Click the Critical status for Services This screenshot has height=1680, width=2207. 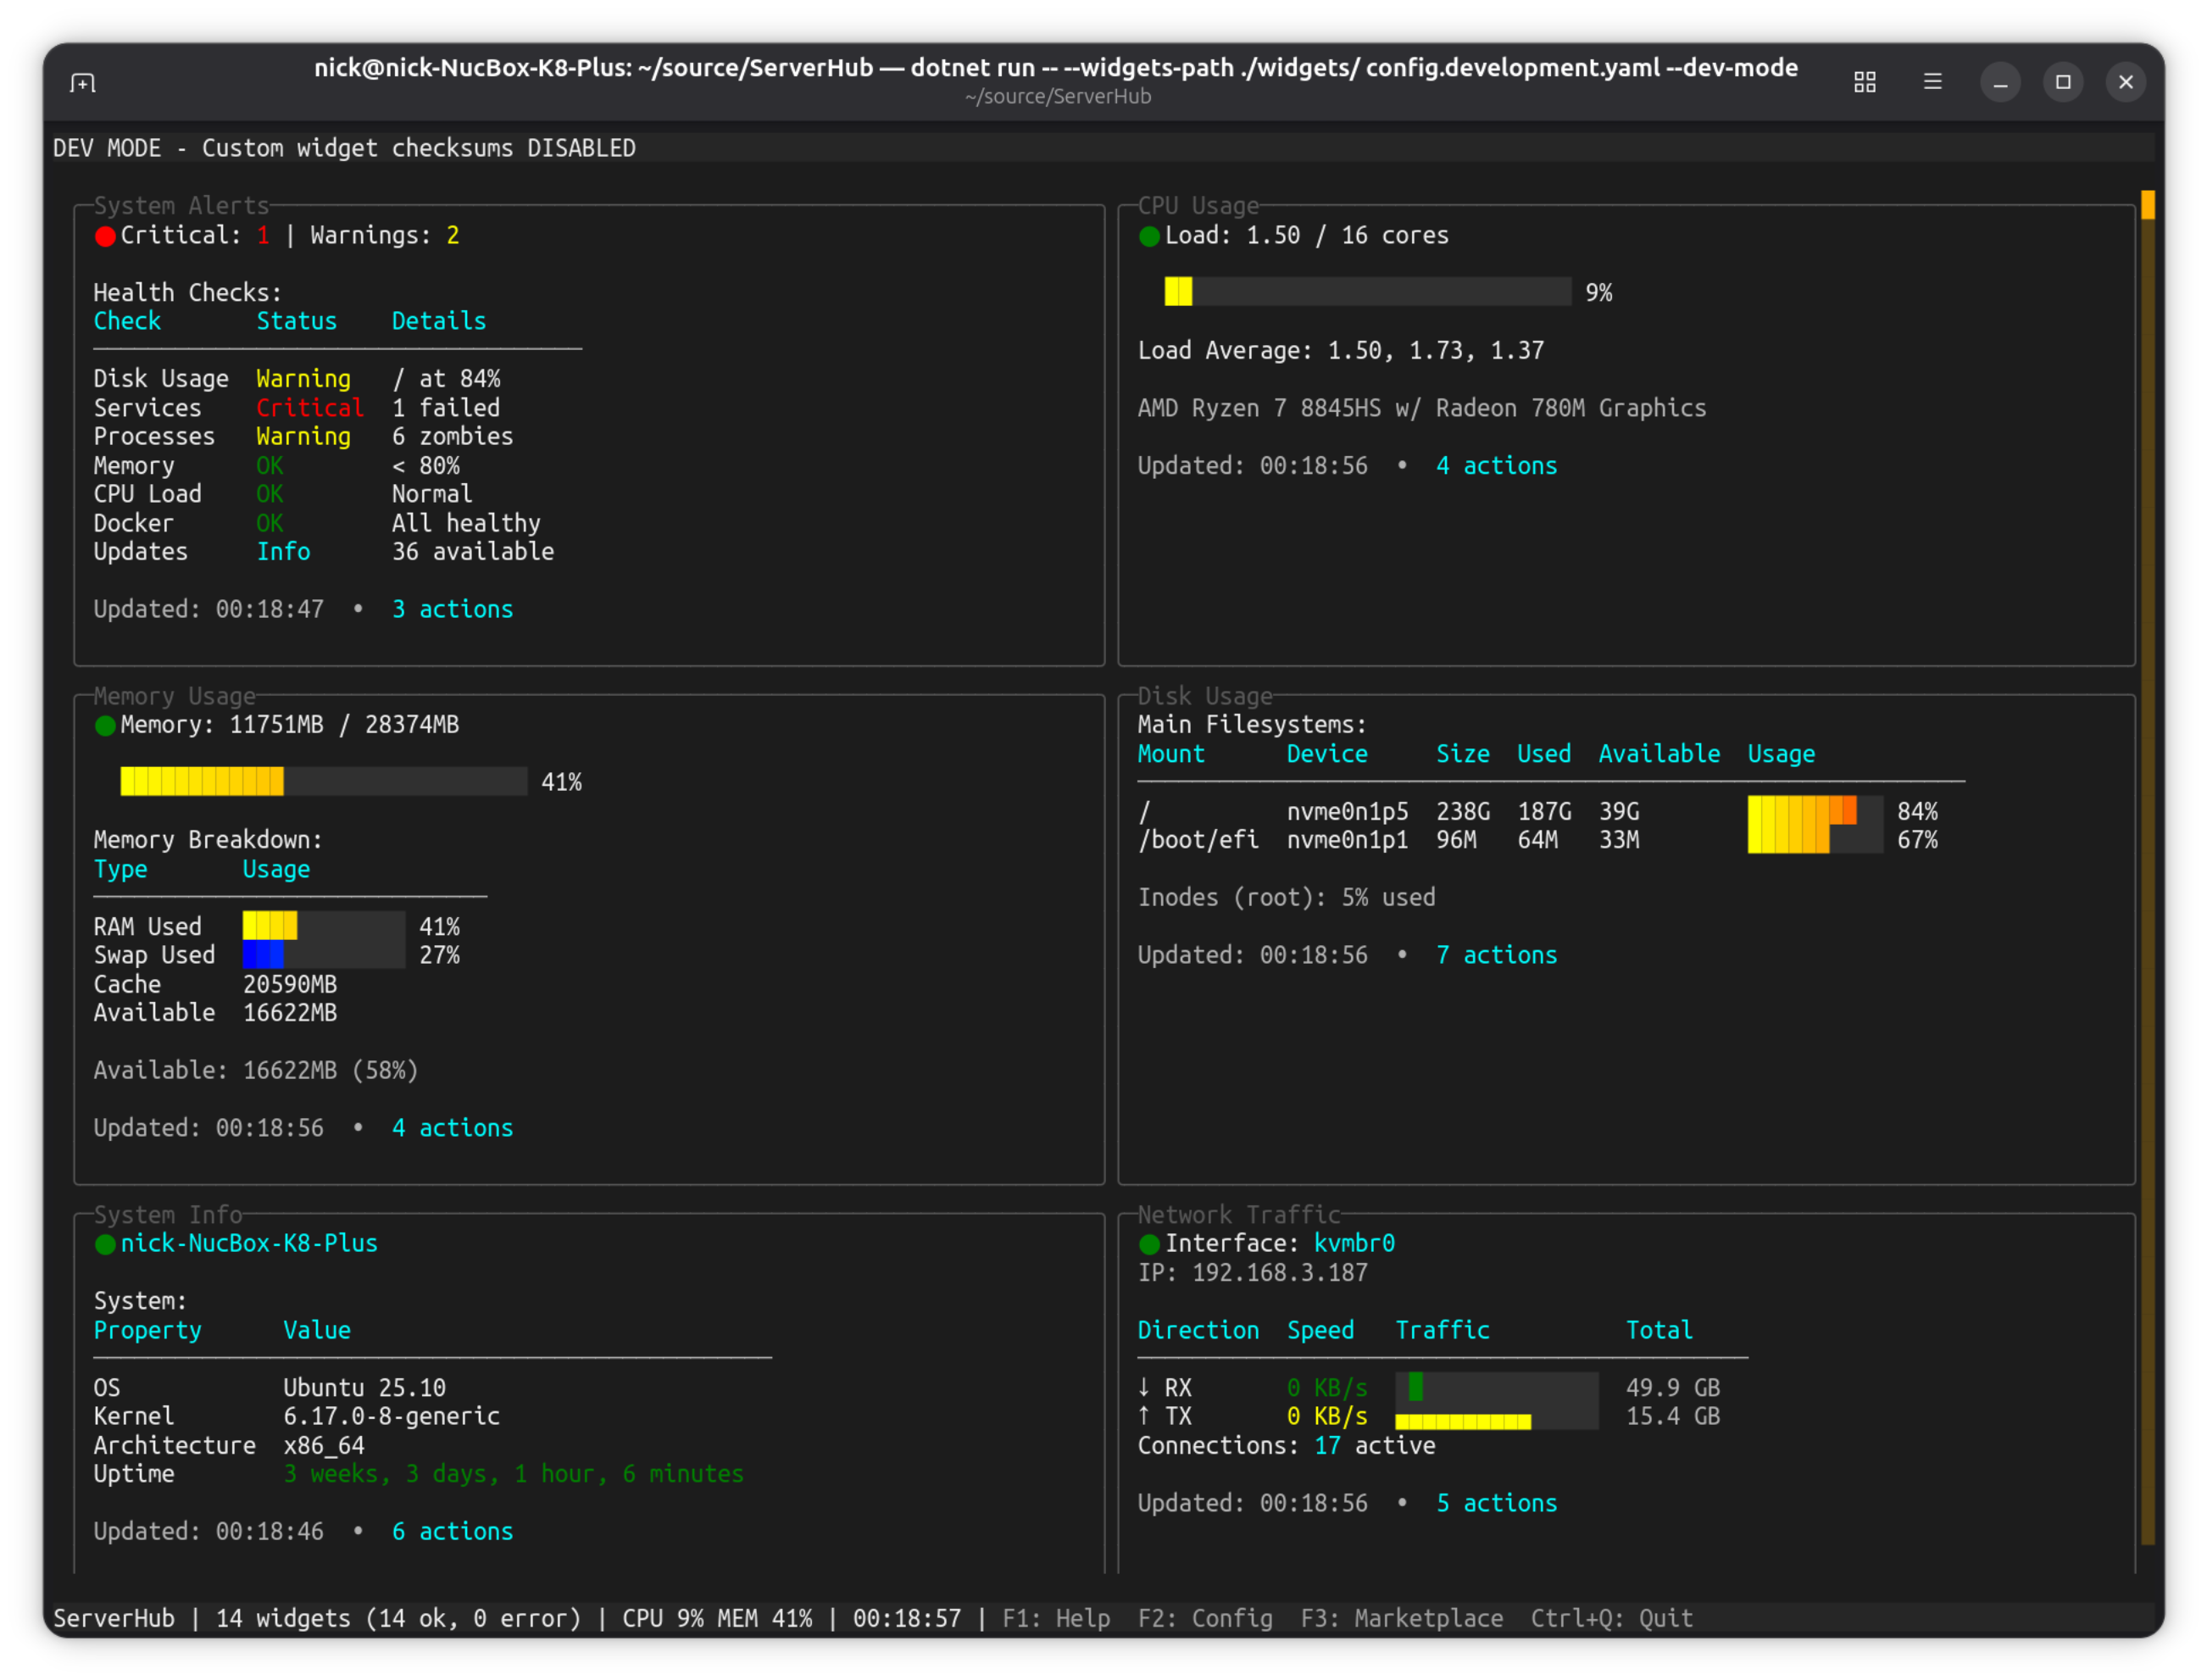[310, 408]
